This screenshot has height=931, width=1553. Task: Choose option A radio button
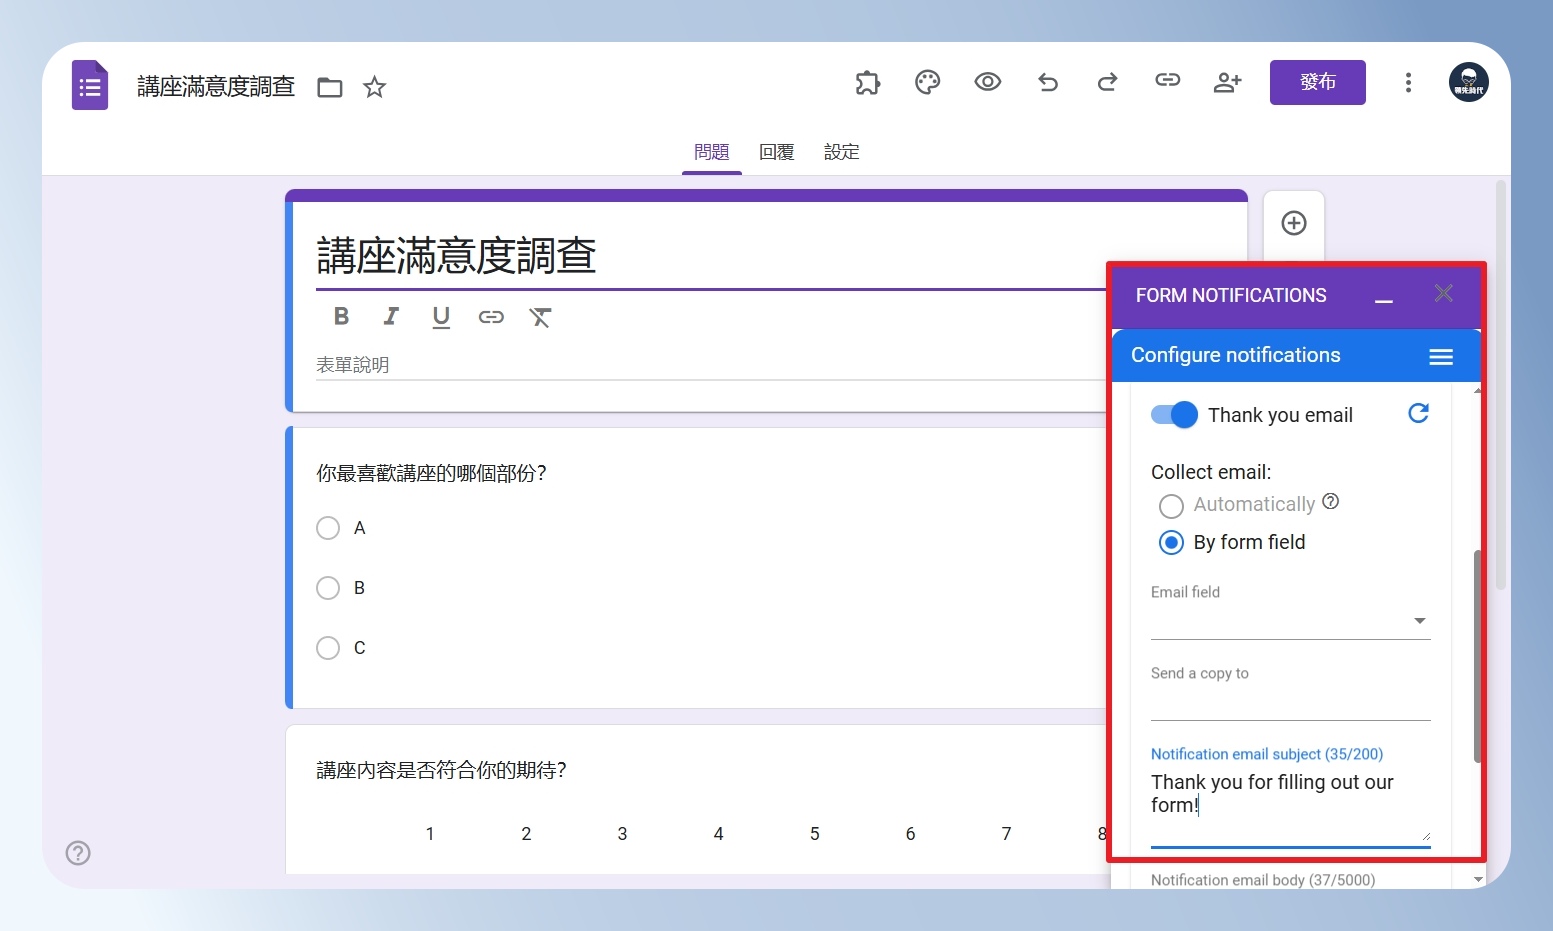(328, 528)
